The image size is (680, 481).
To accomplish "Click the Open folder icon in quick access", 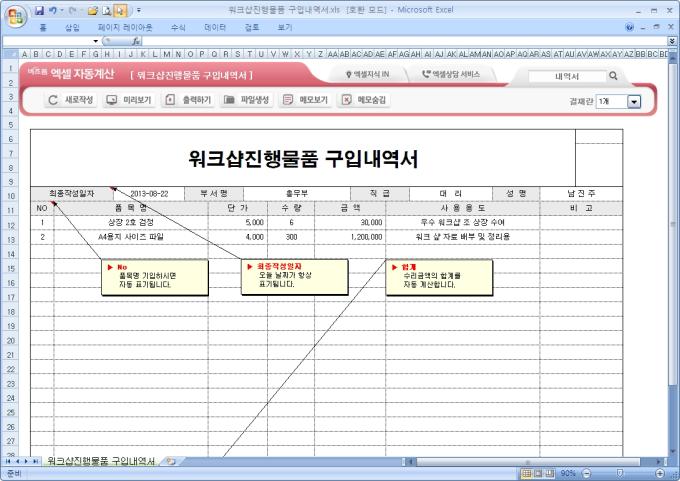I will pos(92,11).
